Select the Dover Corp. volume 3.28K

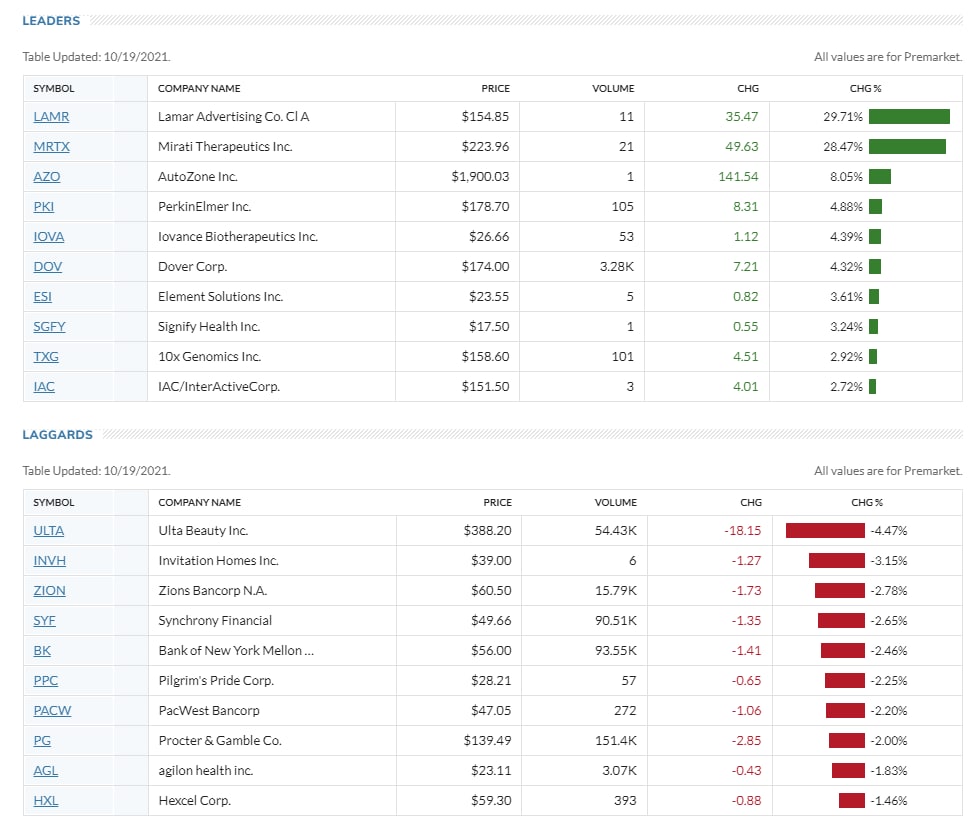616,266
